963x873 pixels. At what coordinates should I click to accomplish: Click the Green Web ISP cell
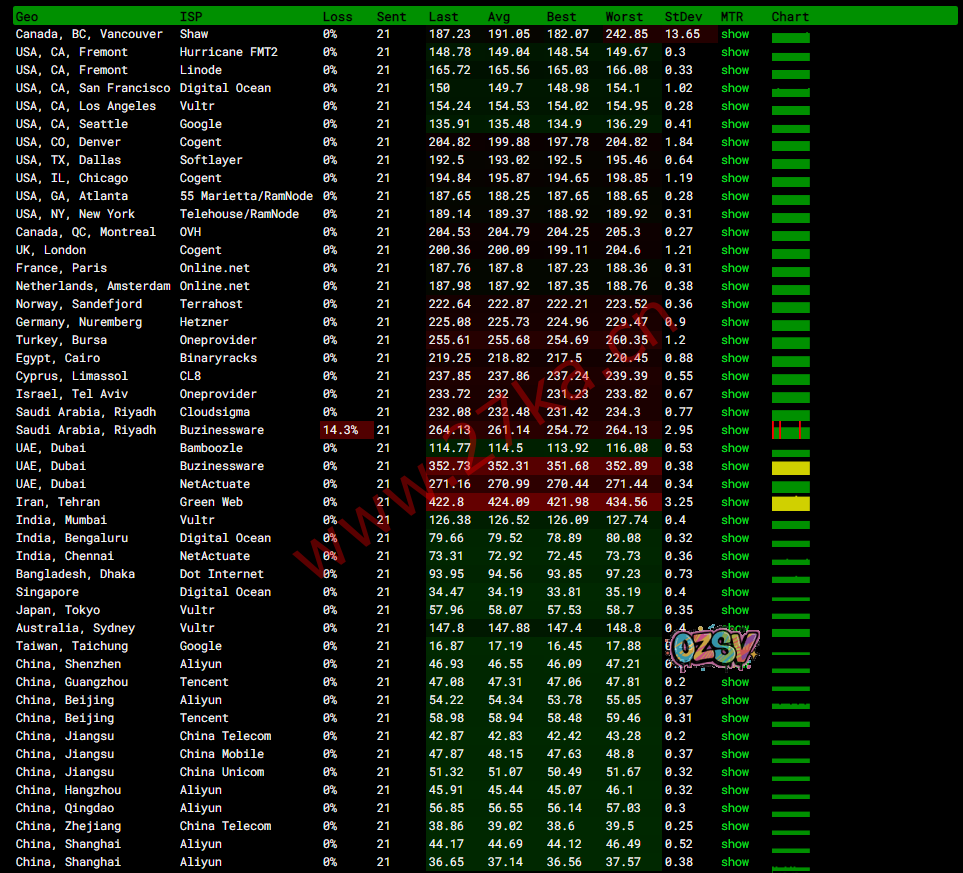[211, 502]
